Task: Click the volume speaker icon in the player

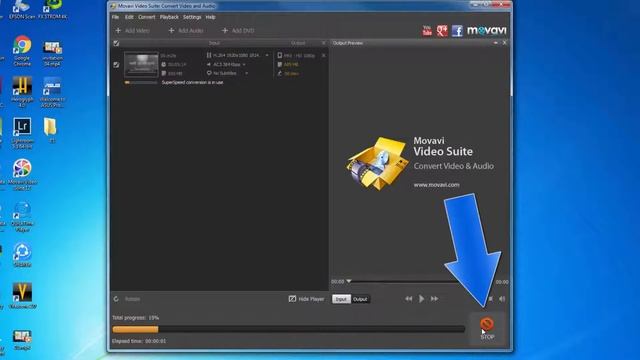Action: tap(502, 299)
